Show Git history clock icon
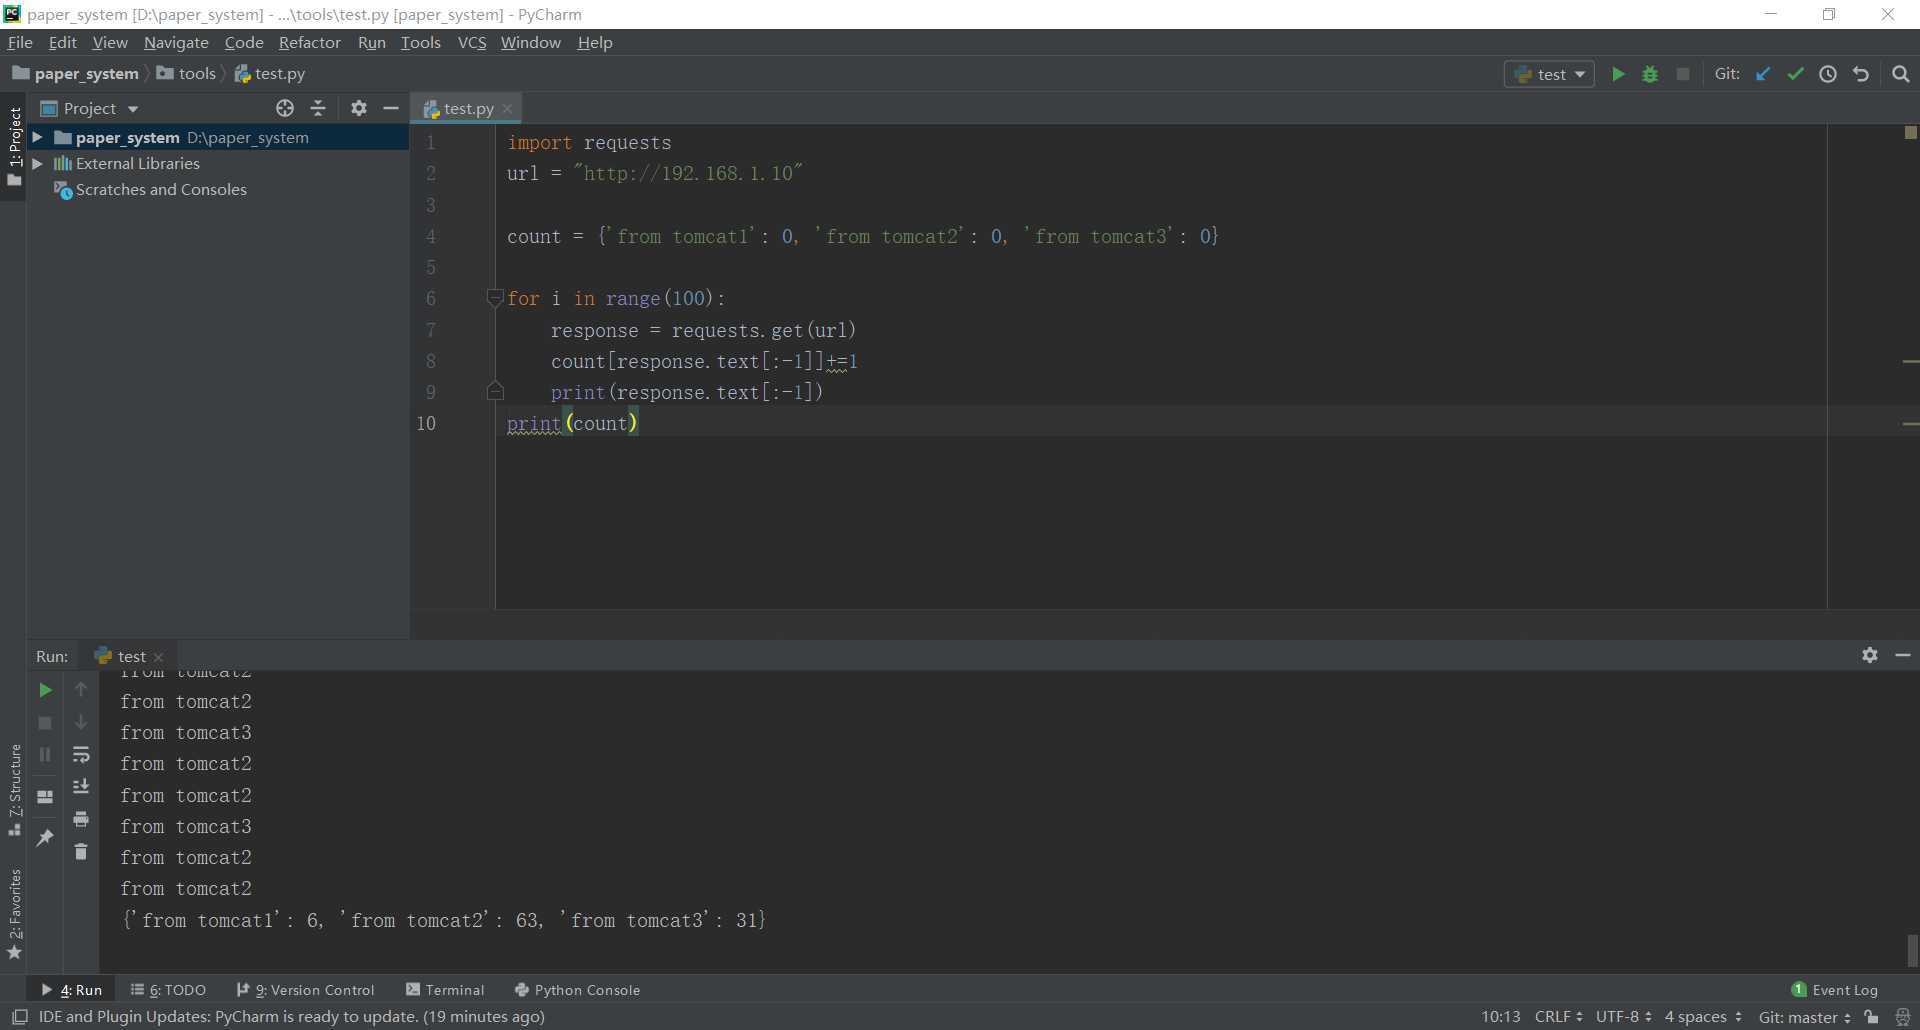The width and height of the screenshot is (1920, 1030). [x=1828, y=74]
